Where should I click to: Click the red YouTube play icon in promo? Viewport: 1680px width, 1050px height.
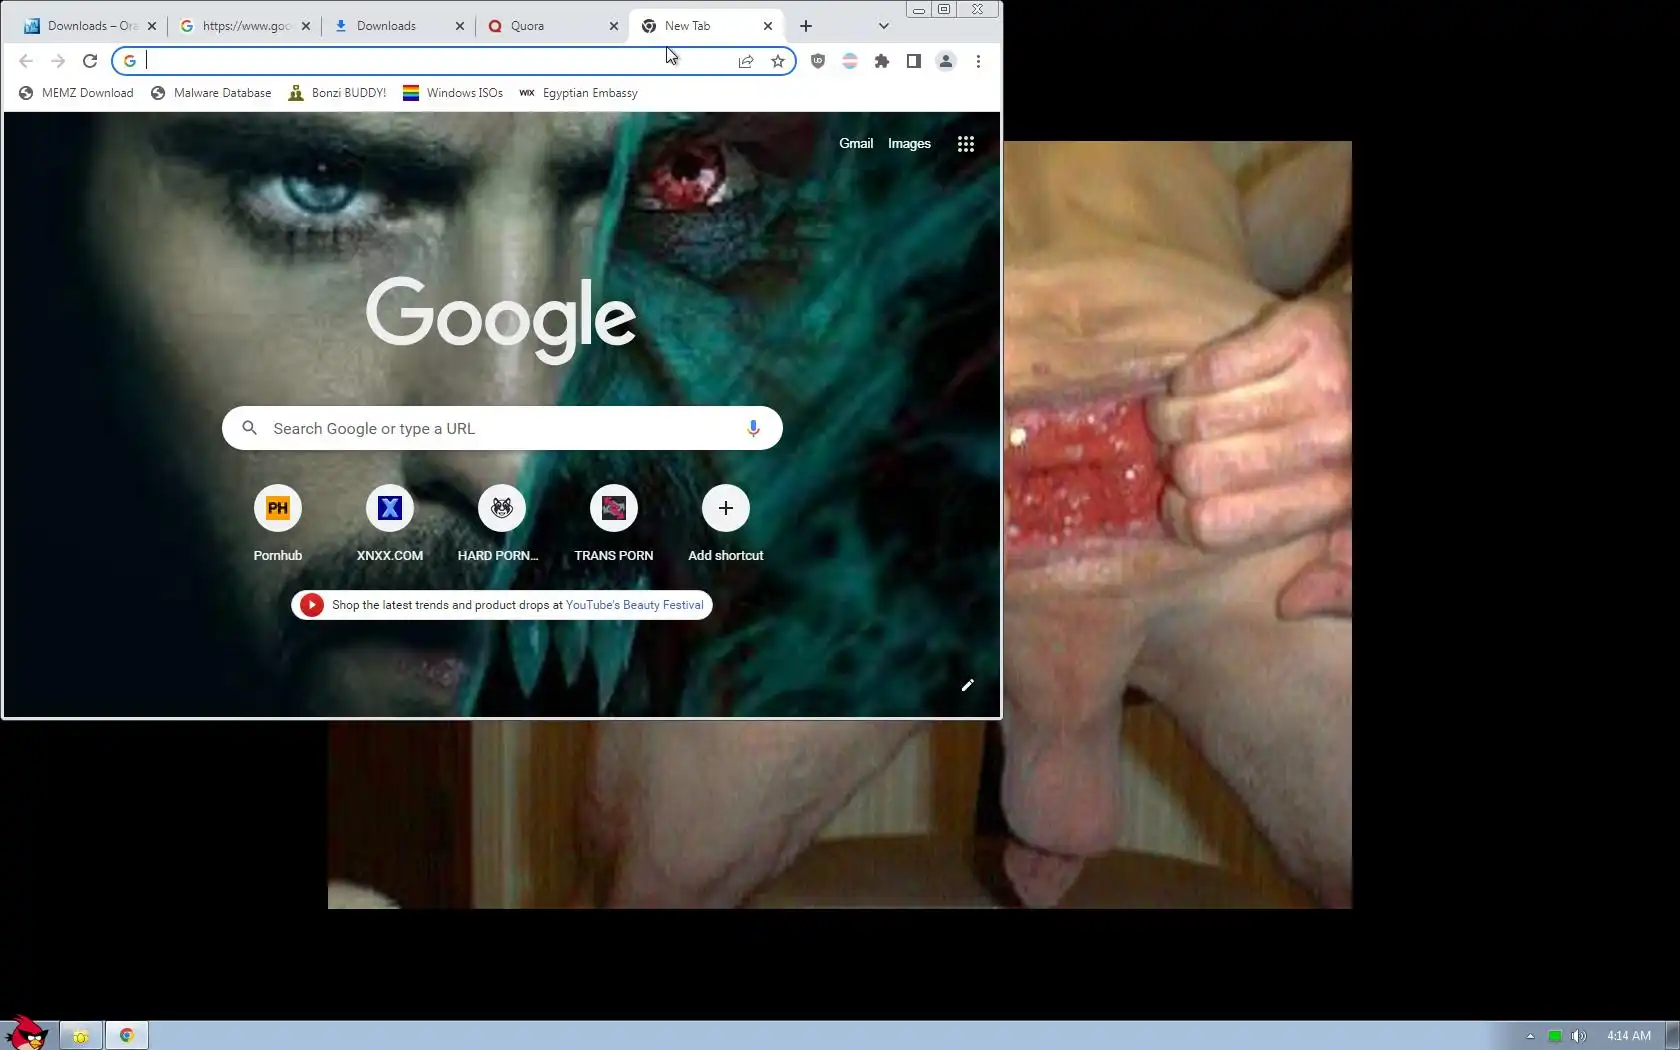click(312, 605)
